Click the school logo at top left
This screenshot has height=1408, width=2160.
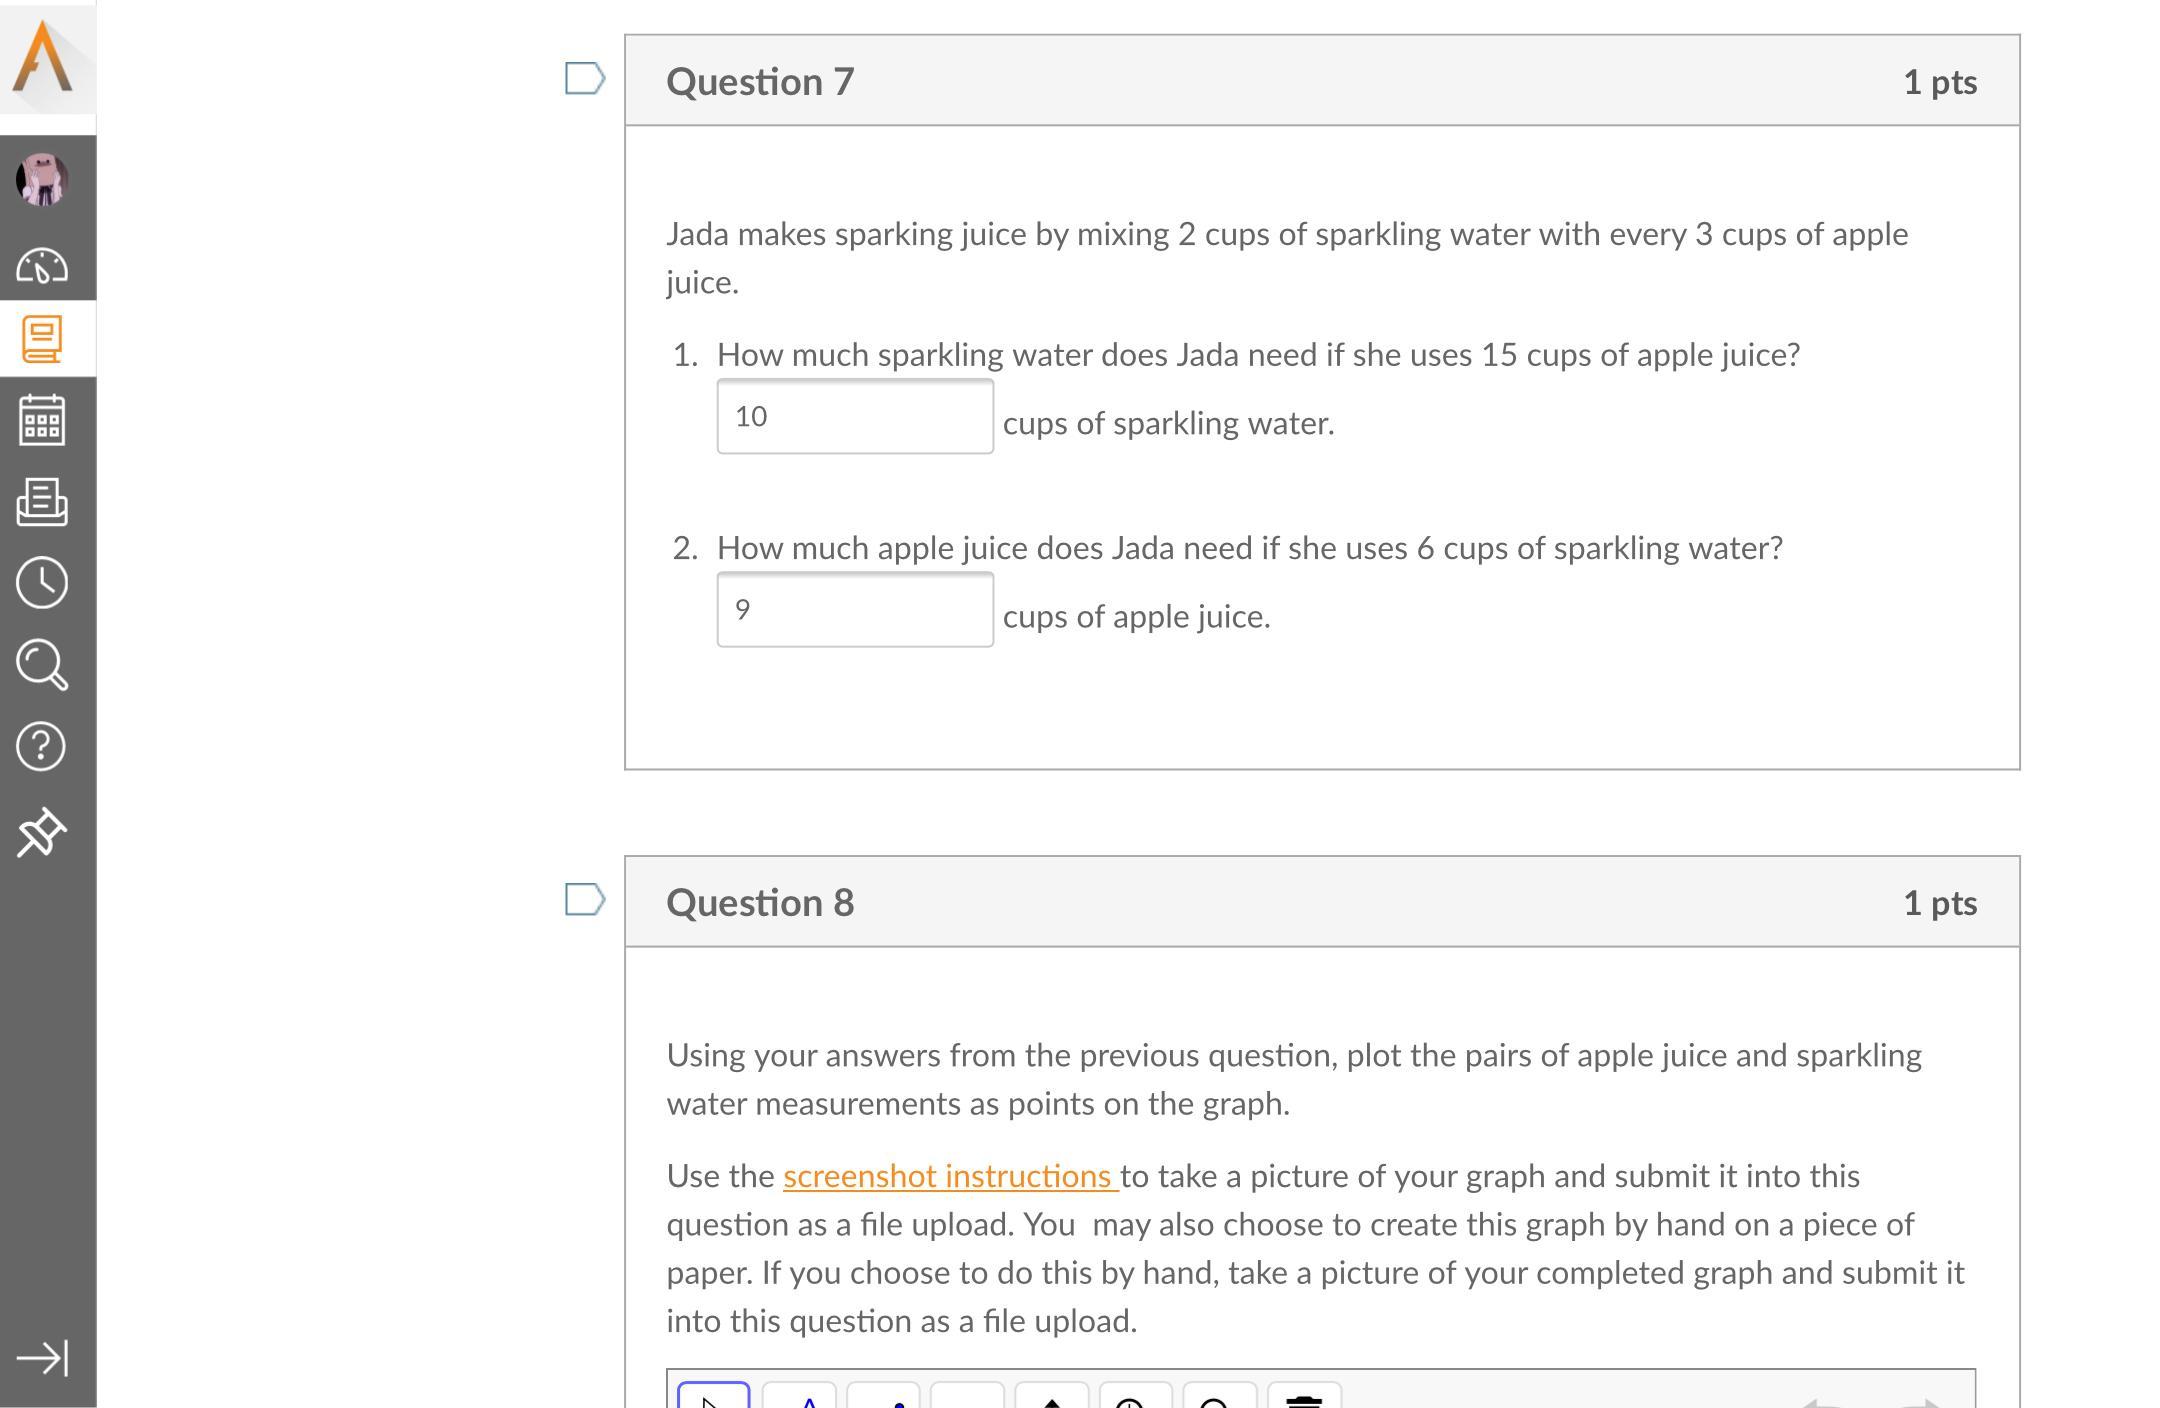(x=44, y=58)
